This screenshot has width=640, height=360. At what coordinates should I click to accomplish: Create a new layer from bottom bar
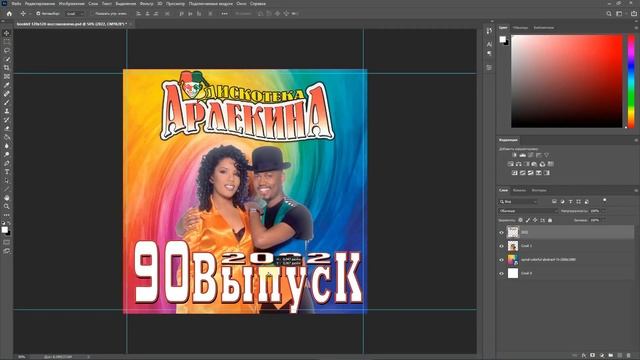point(620,356)
